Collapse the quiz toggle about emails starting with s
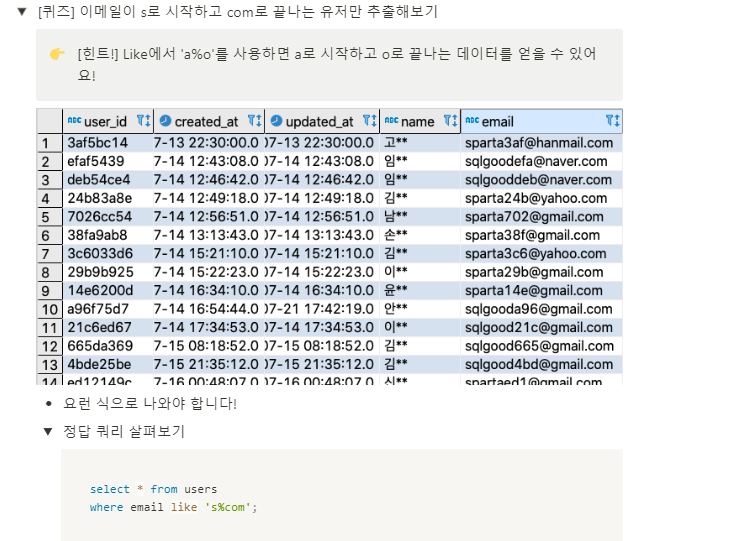738x541 pixels. point(22,12)
